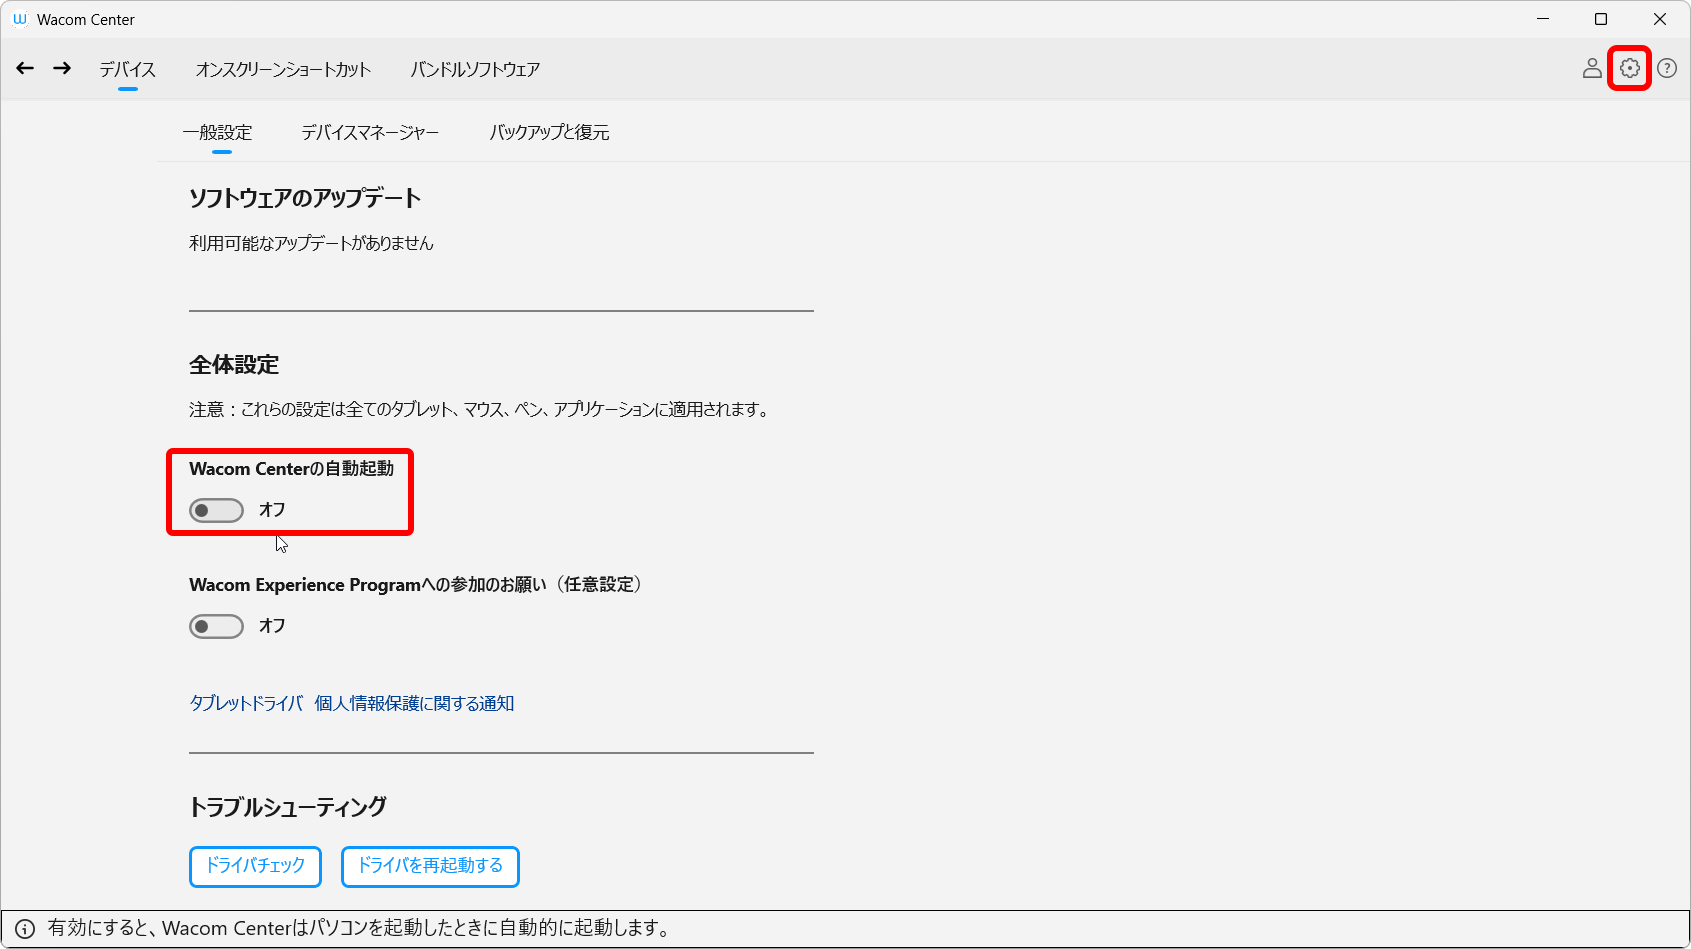The width and height of the screenshot is (1691, 949).
Task: Switch to the デバイス tab
Action: click(x=127, y=69)
